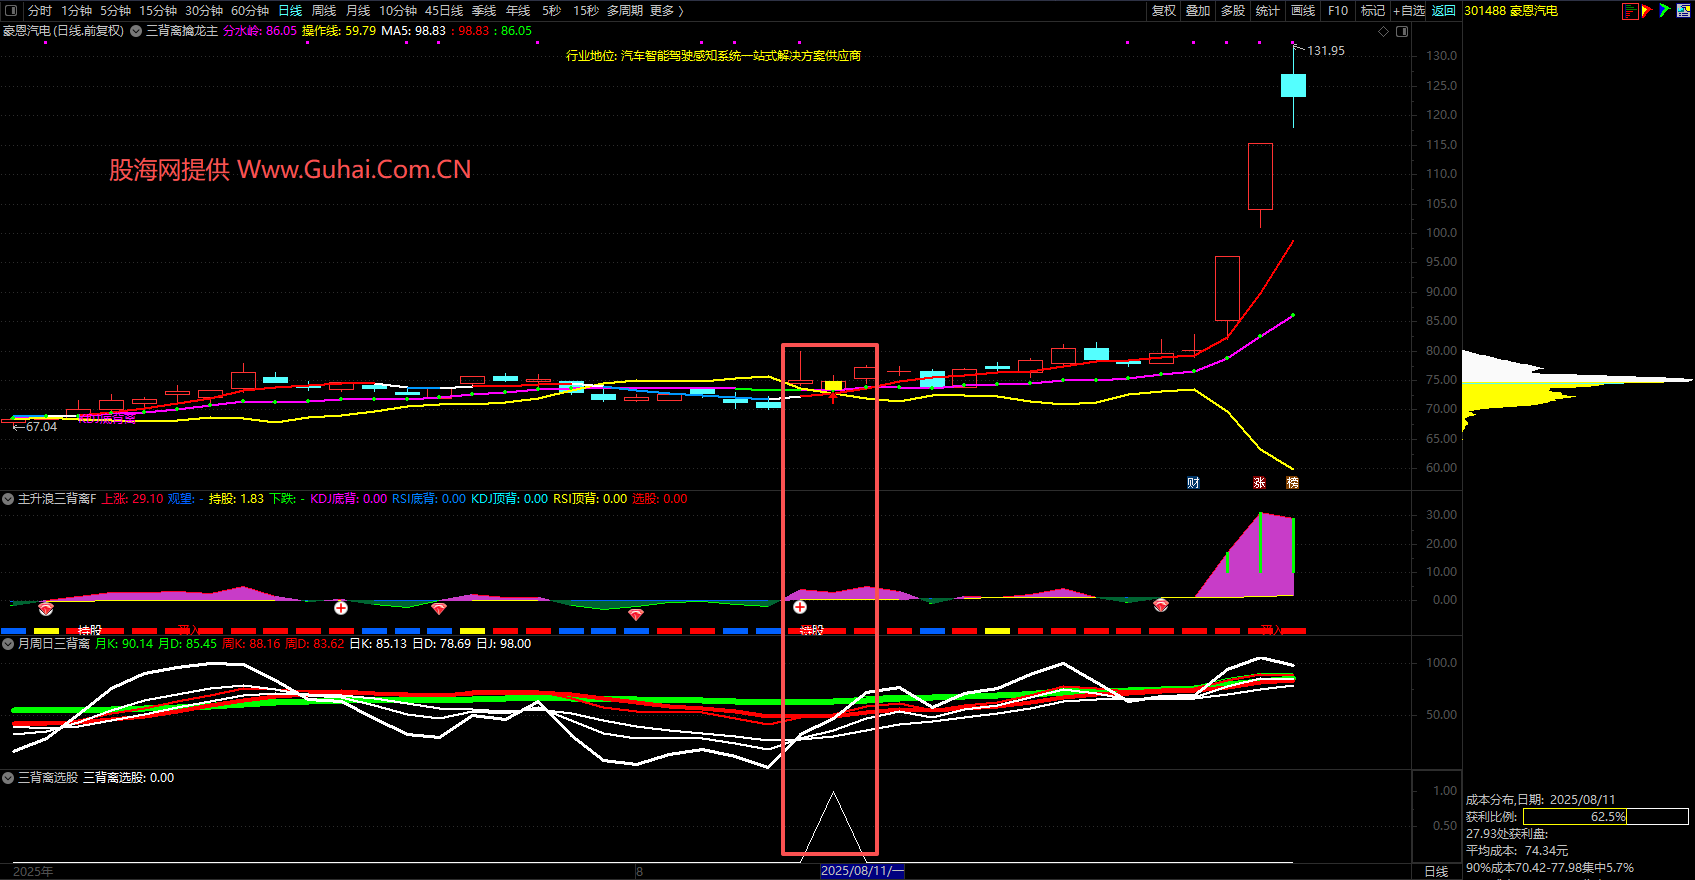1695x880 pixels.
Task: Click the 豪恩汽电(日线.前复权) chart label
Action: pos(64,31)
